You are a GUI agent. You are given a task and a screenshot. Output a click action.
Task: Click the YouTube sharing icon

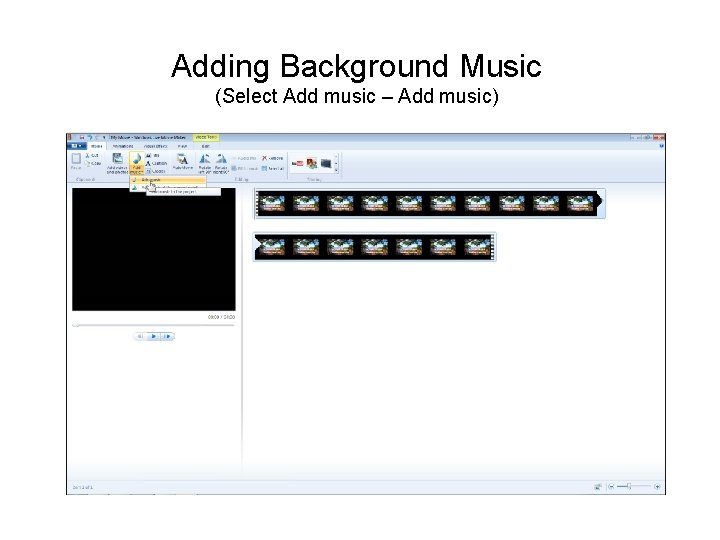click(298, 163)
